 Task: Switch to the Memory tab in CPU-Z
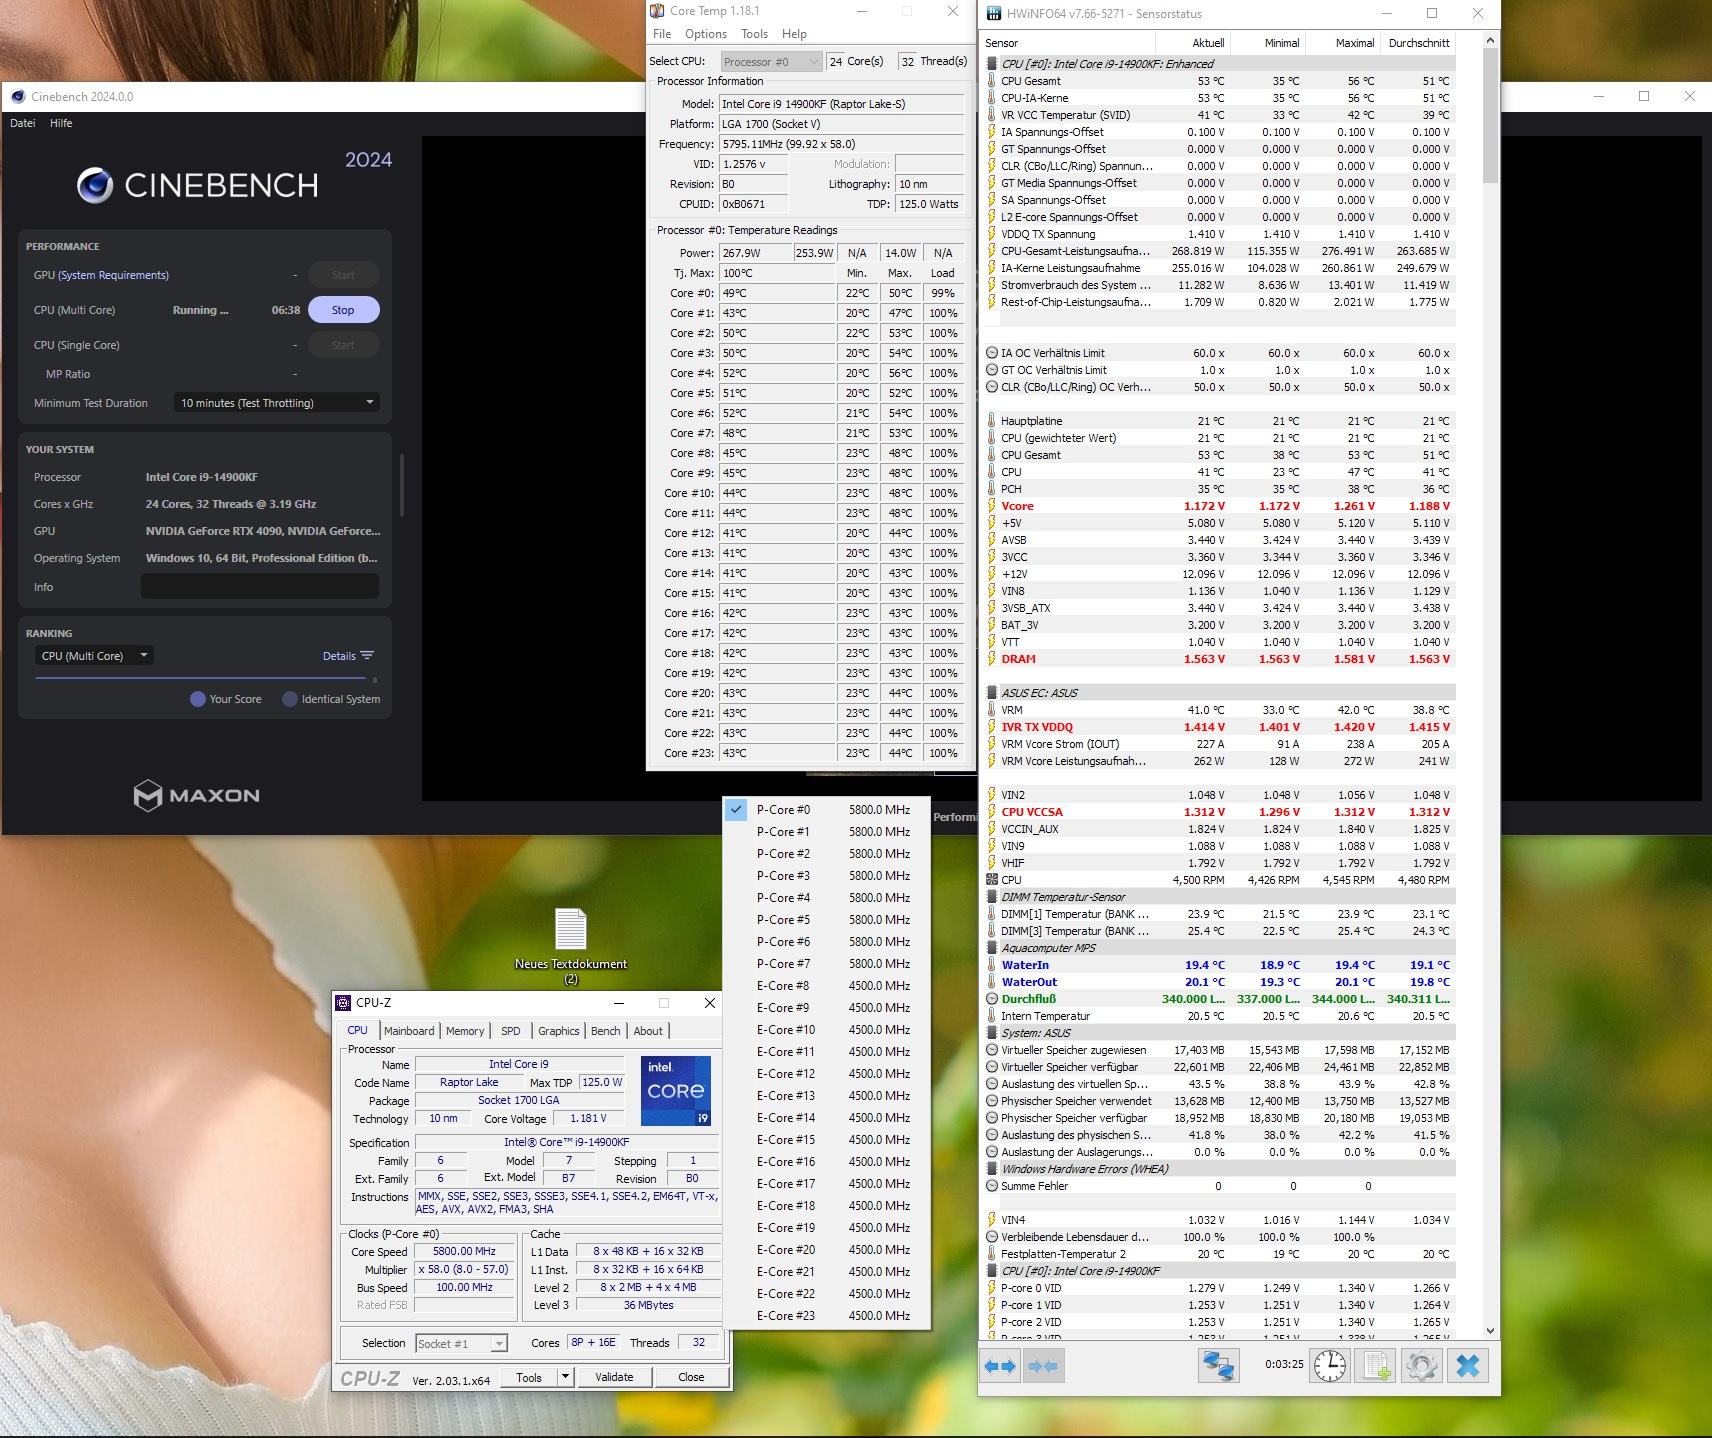coord(465,1031)
